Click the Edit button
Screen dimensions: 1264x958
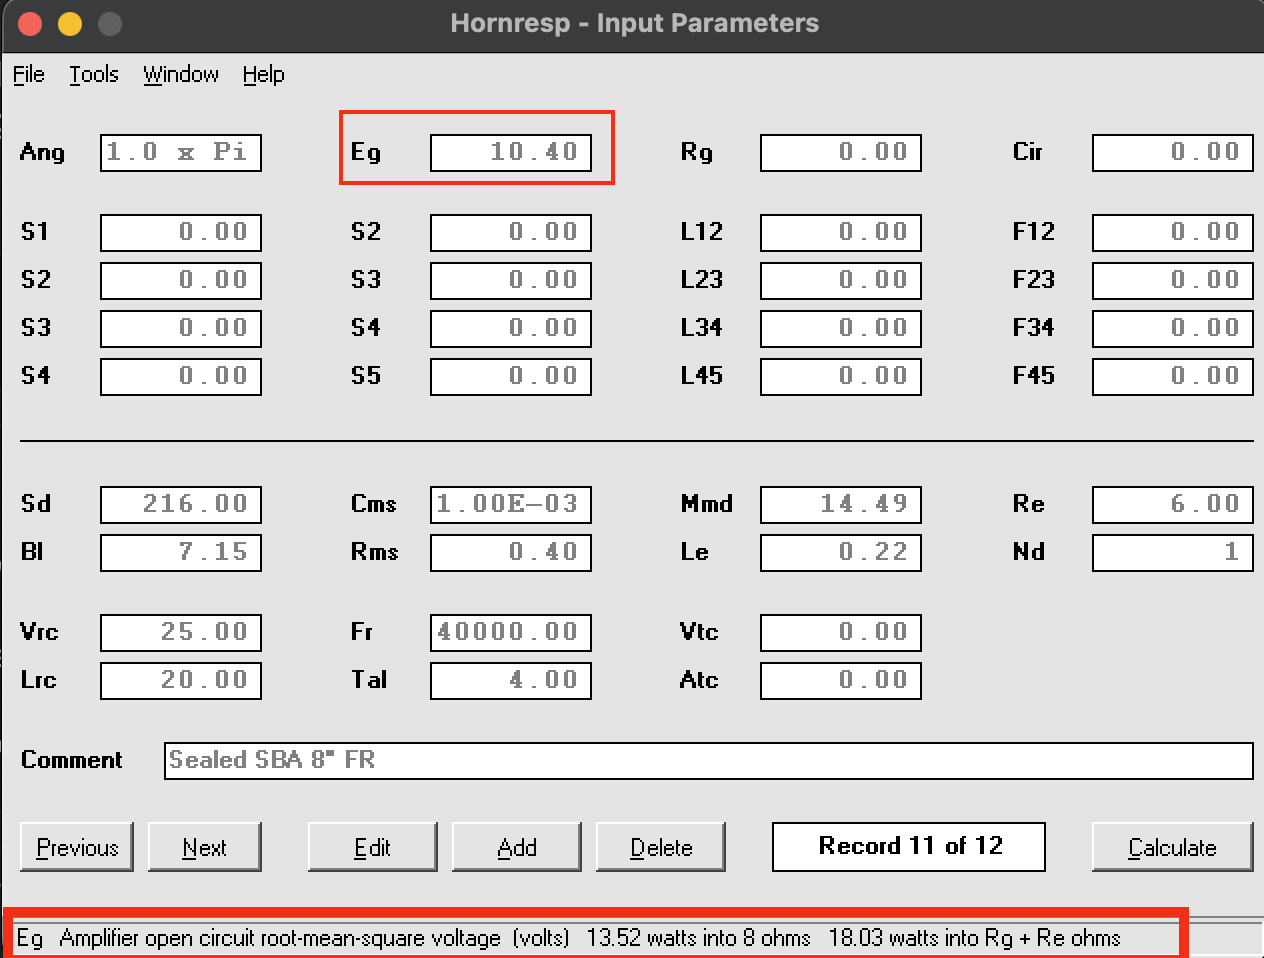[373, 847]
